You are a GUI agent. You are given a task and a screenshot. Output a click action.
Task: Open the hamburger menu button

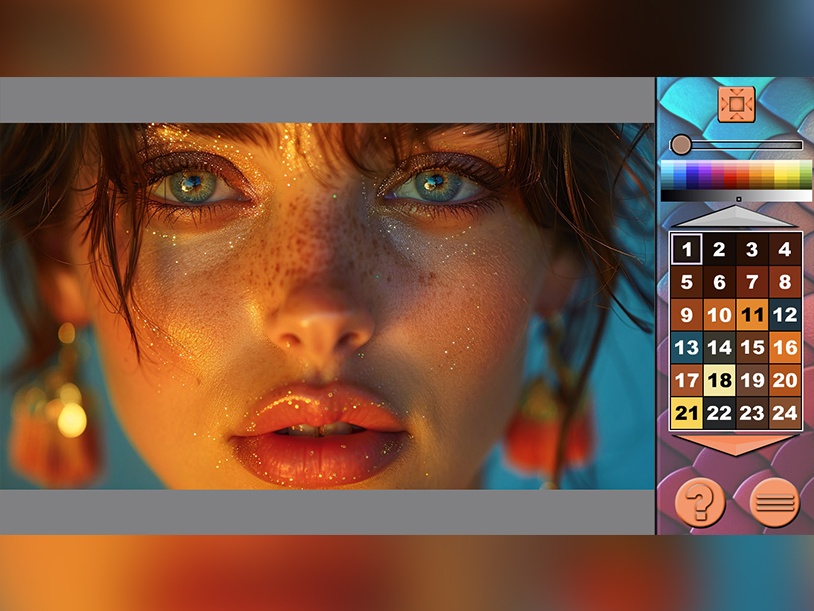(x=775, y=503)
